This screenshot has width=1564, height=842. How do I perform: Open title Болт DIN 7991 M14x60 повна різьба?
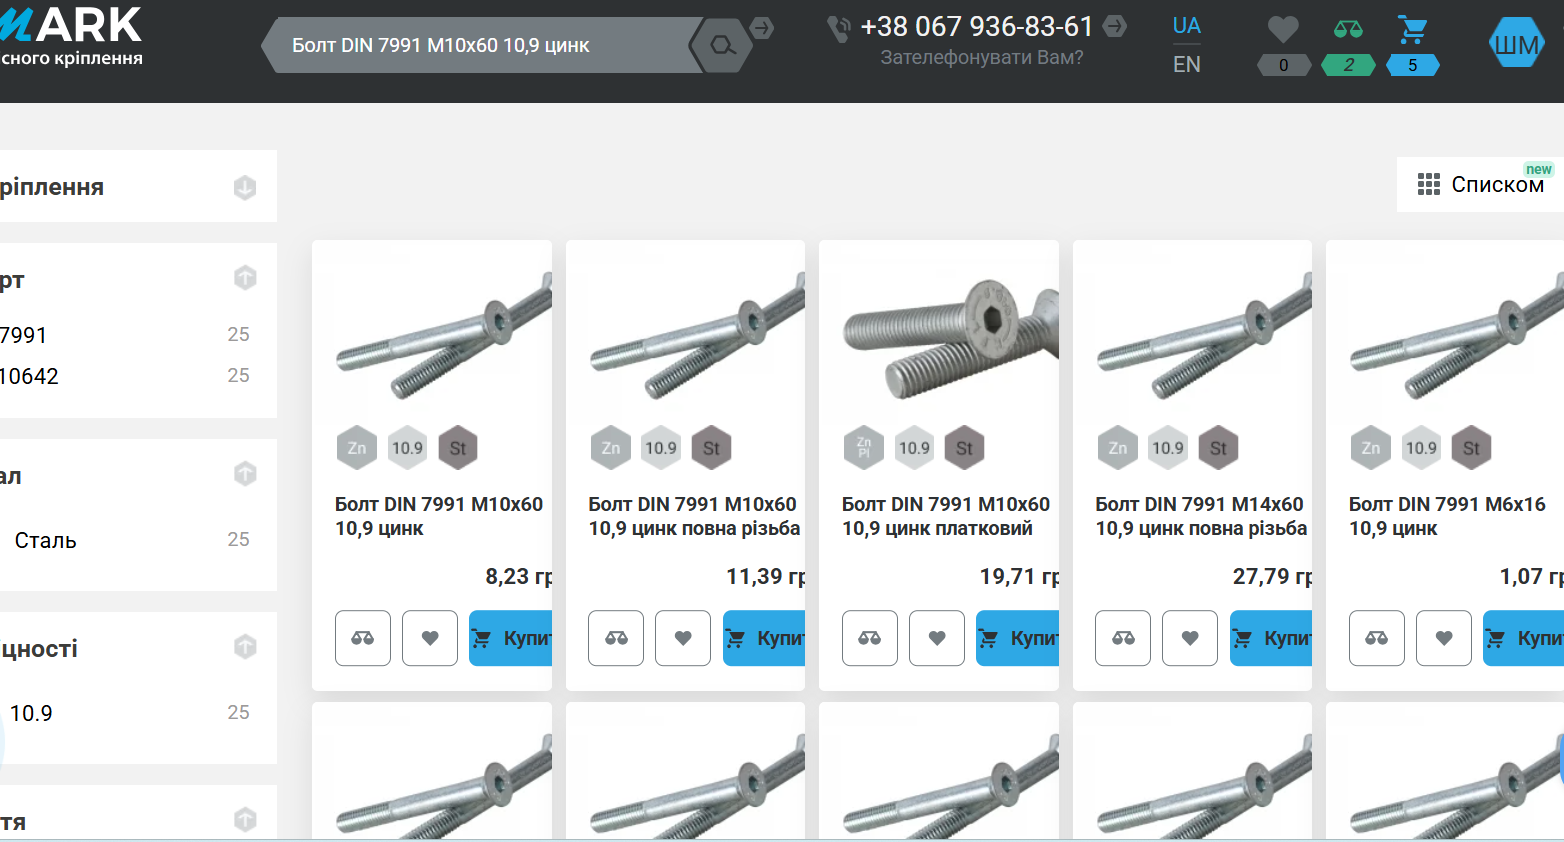(1201, 516)
